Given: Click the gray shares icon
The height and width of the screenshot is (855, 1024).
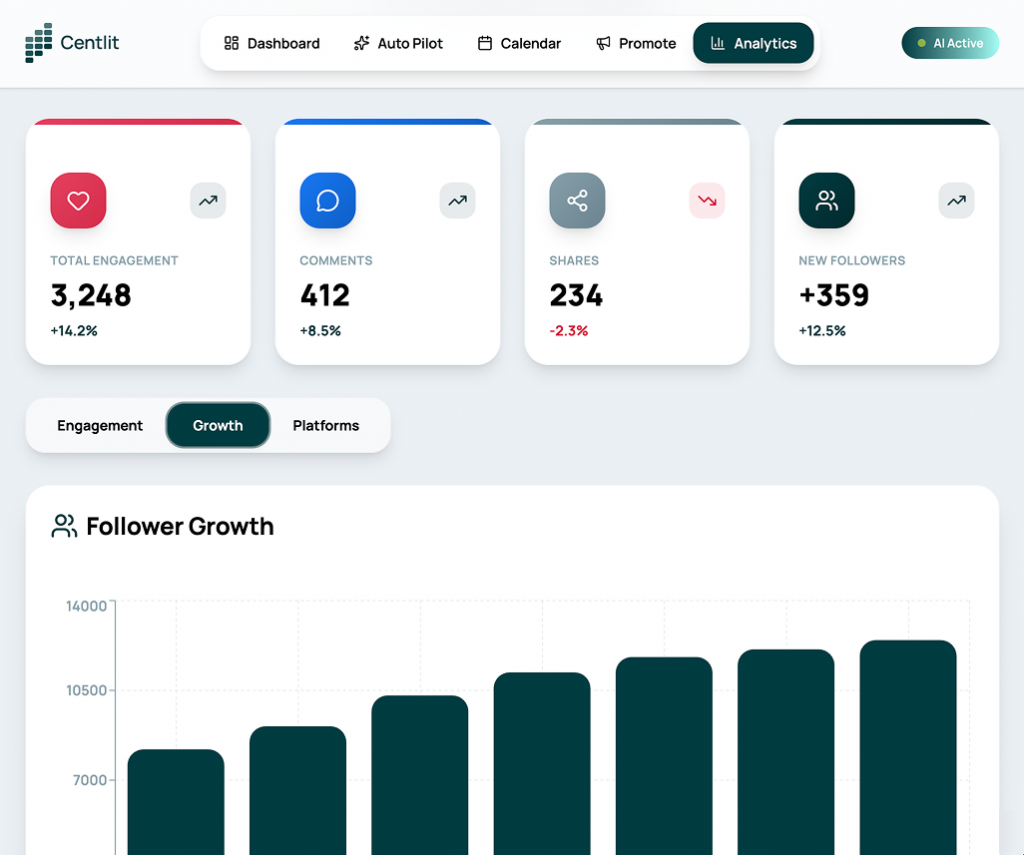Looking at the screenshot, I should click(x=577, y=200).
